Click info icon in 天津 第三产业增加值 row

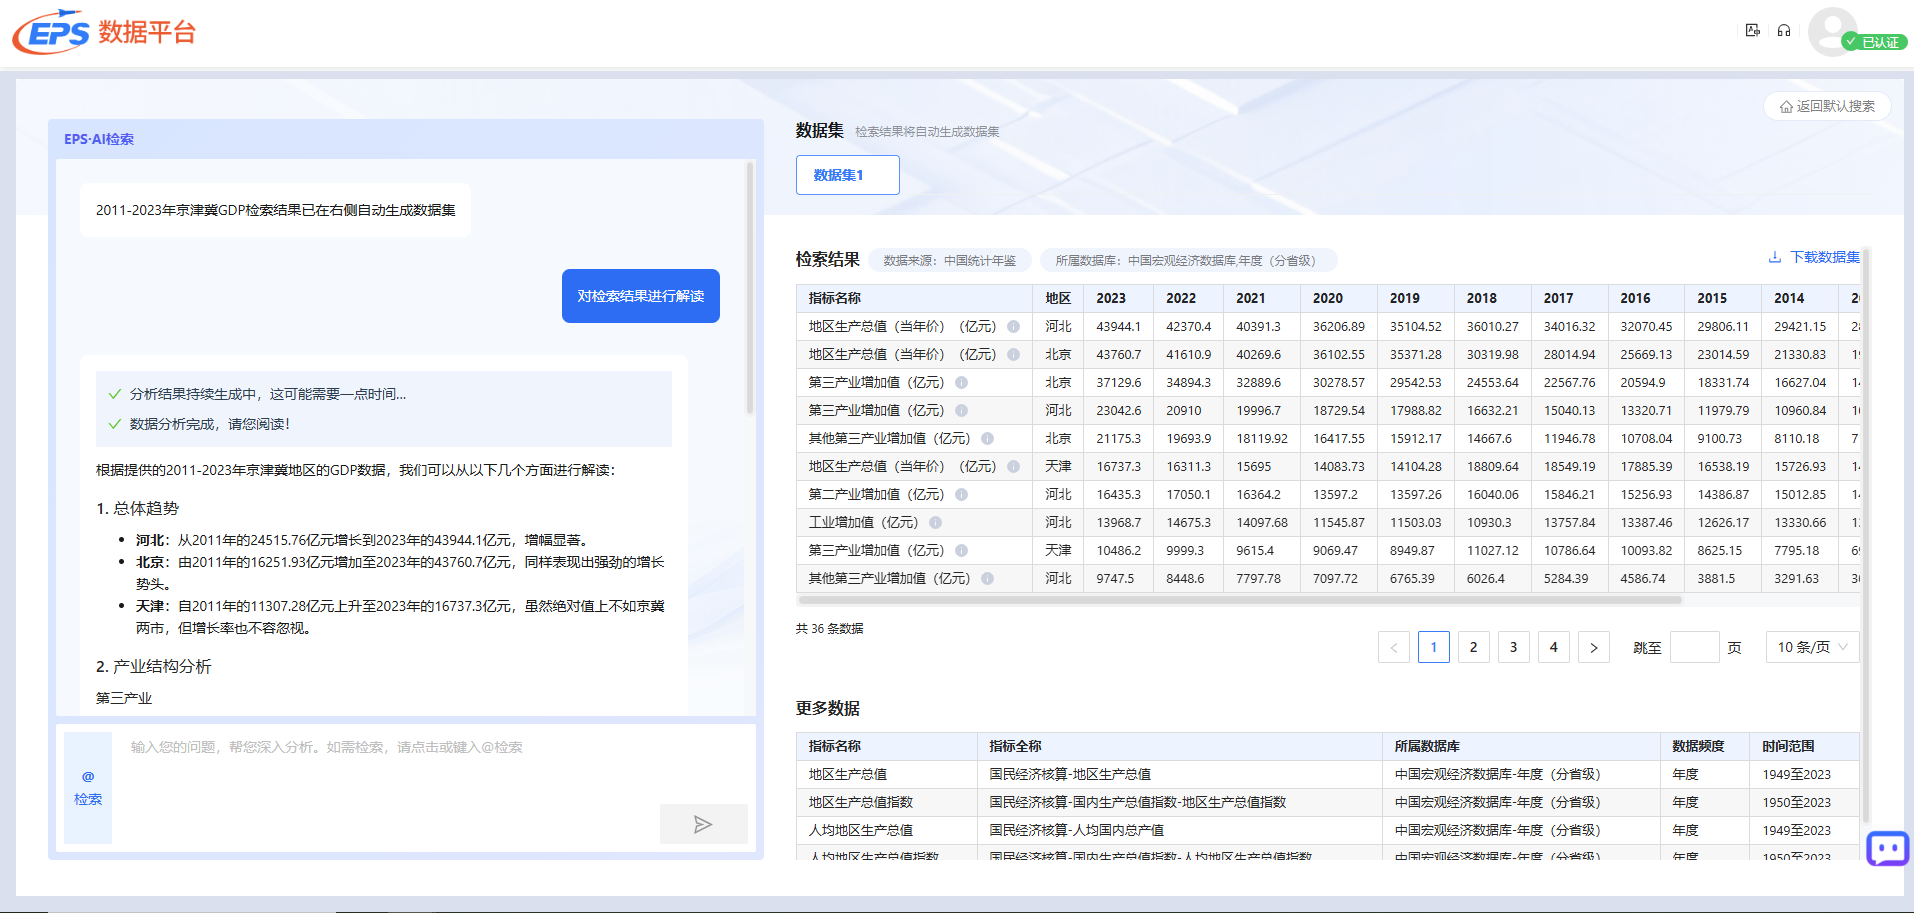961,550
